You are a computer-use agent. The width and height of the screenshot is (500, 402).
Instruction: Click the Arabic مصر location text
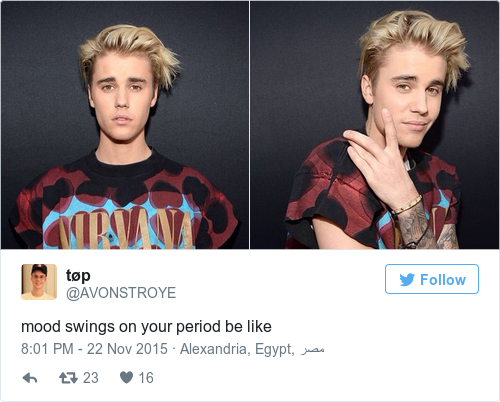point(312,350)
